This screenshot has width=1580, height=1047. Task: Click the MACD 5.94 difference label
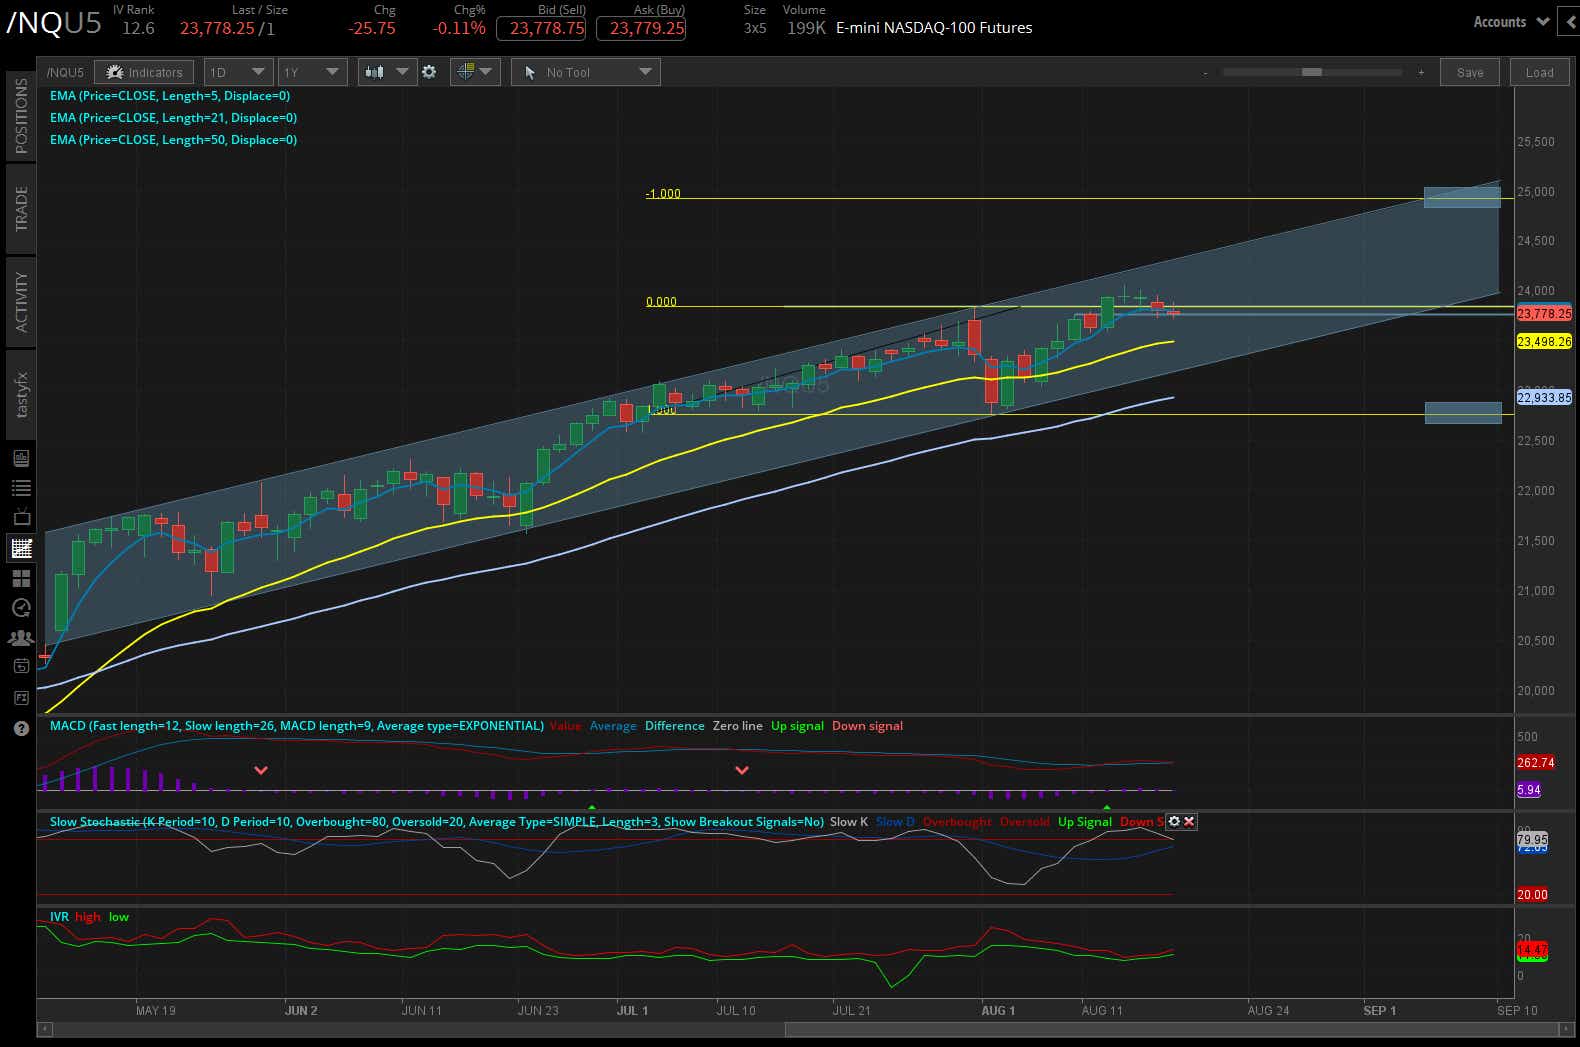pos(1528,790)
